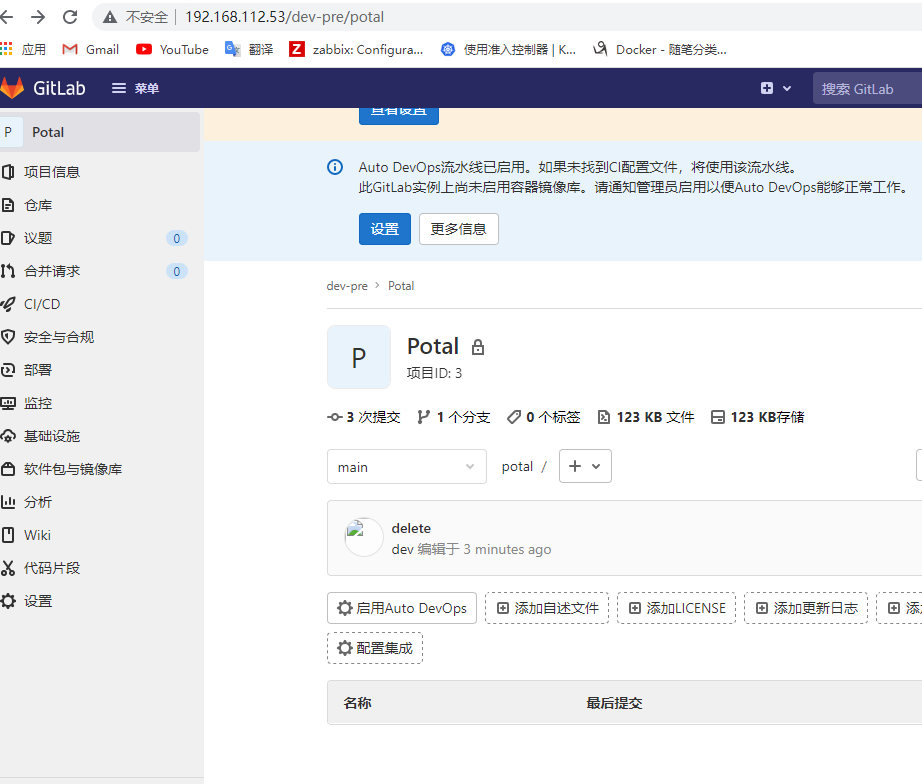
Task: Open the + create dropdown in top bar
Action: pyautogui.click(x=776, y=87)
